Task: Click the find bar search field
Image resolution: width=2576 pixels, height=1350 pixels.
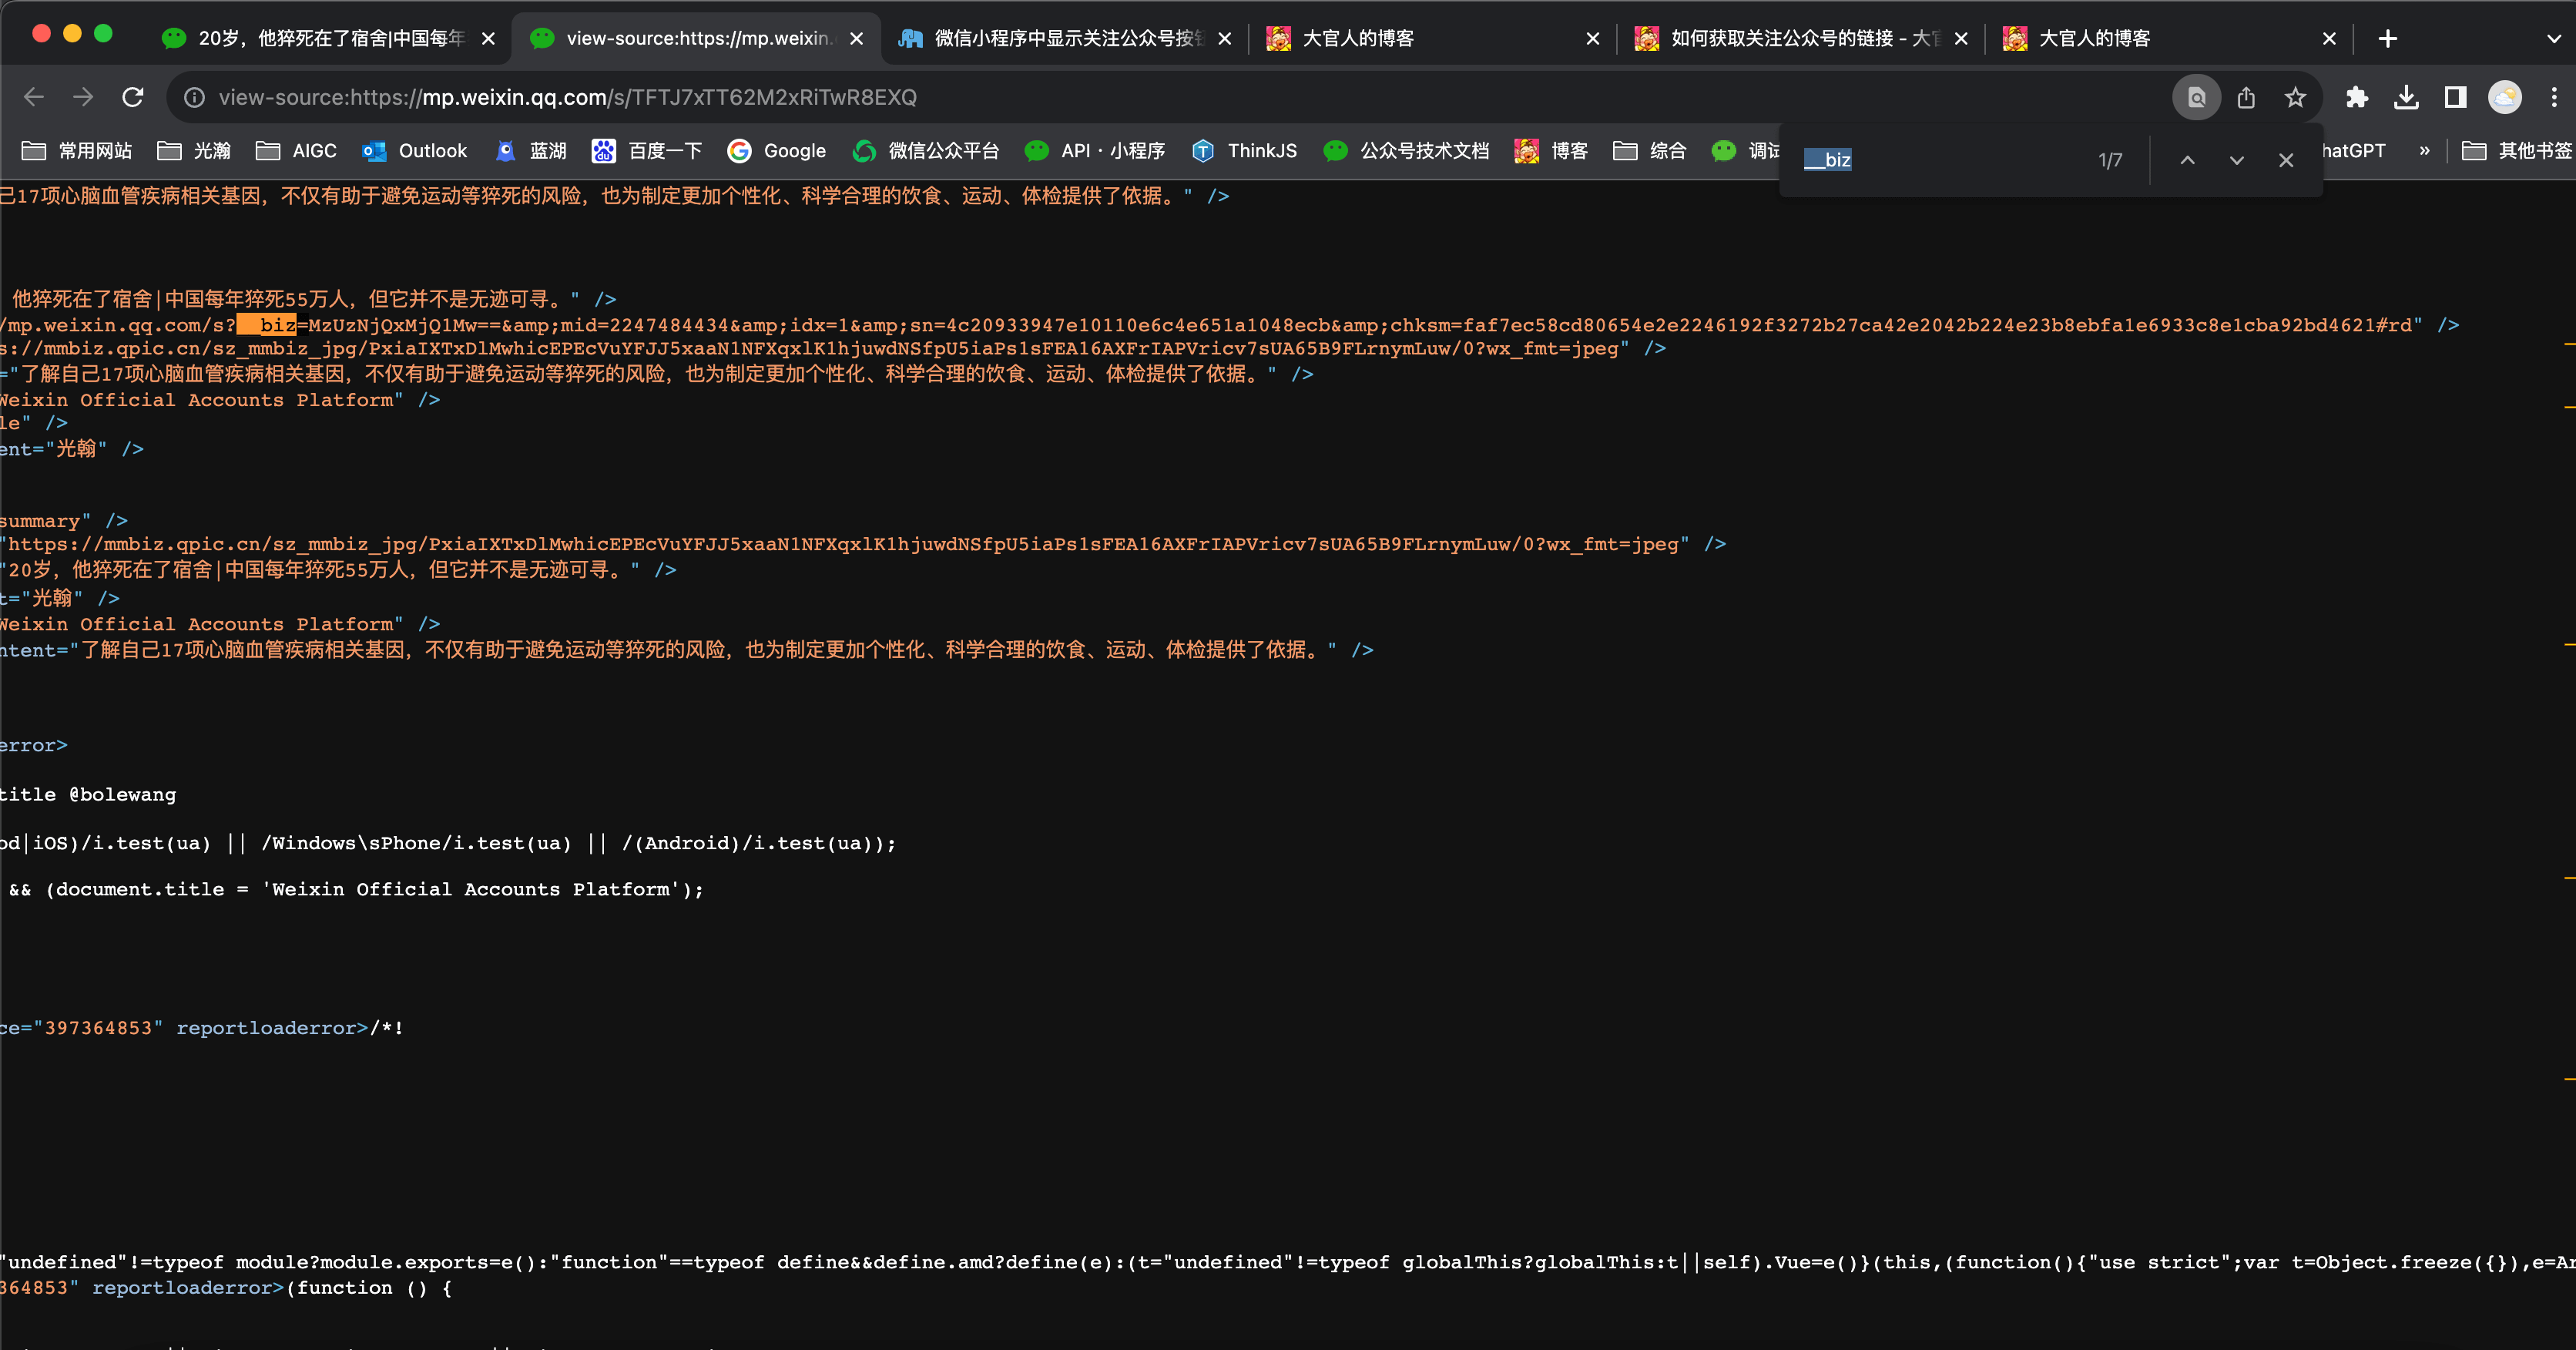Action: coord(1940,160)
